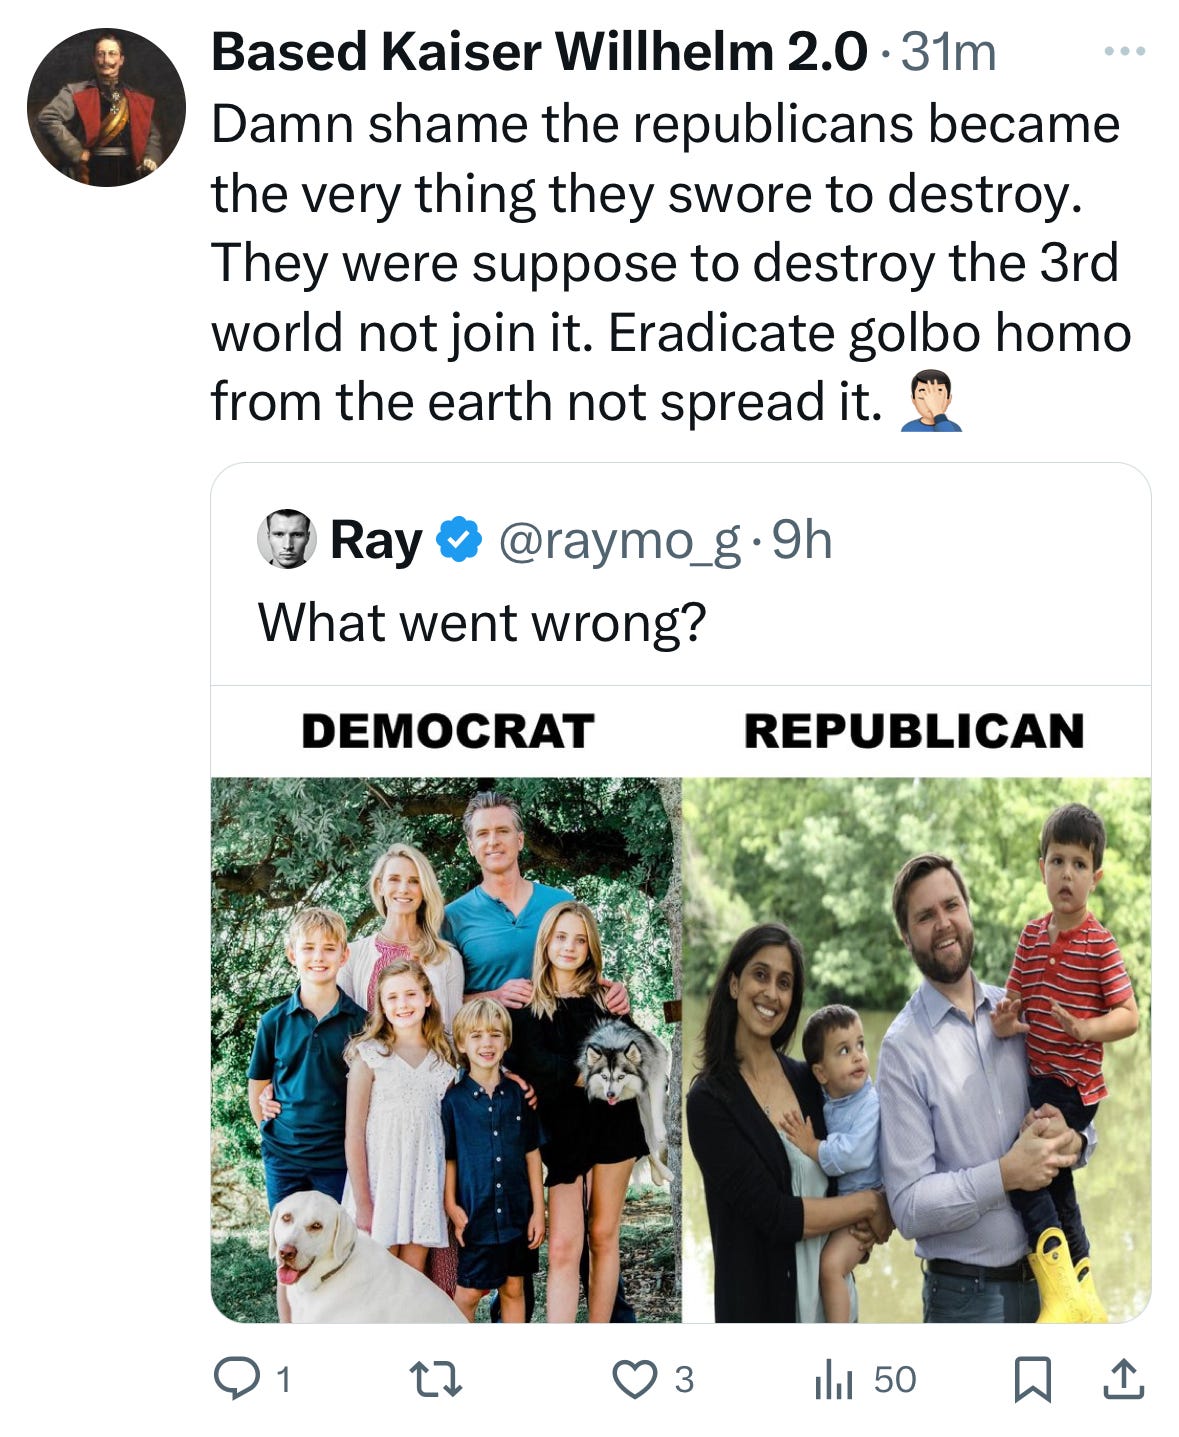1179x1437 pixels.
Task: Tap the 9h quoted post timestamp
Action: click(x=802, y=540)
